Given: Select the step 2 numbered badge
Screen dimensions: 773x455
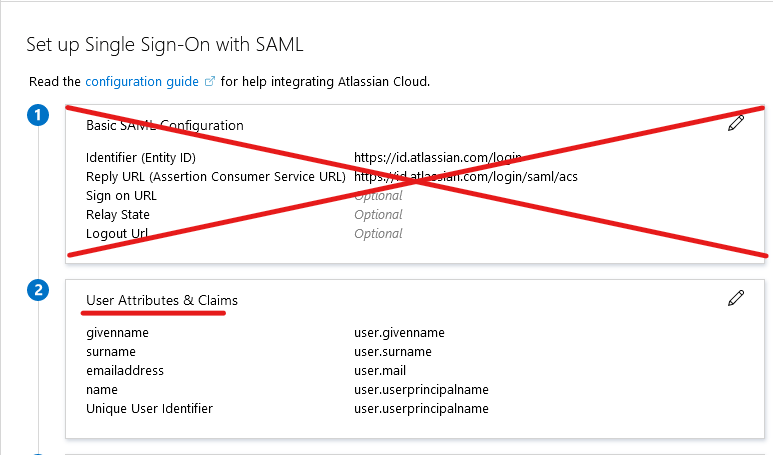Looking at the screenshot, I should 38,291.
